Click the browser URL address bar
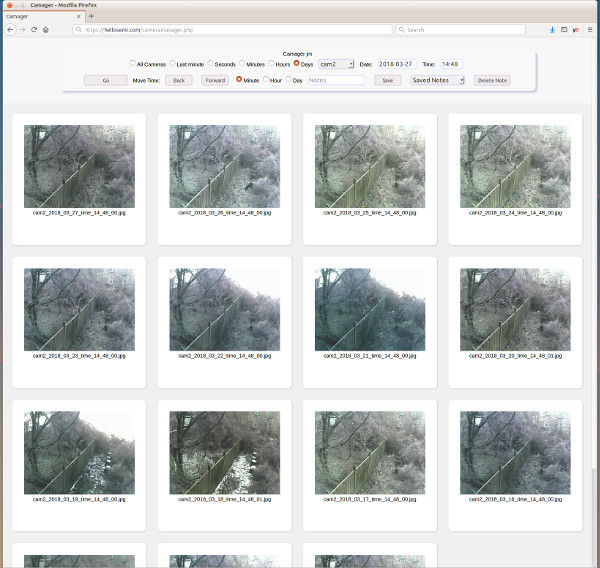The width and height of the screenshot is (600, 568). [233, 29]
